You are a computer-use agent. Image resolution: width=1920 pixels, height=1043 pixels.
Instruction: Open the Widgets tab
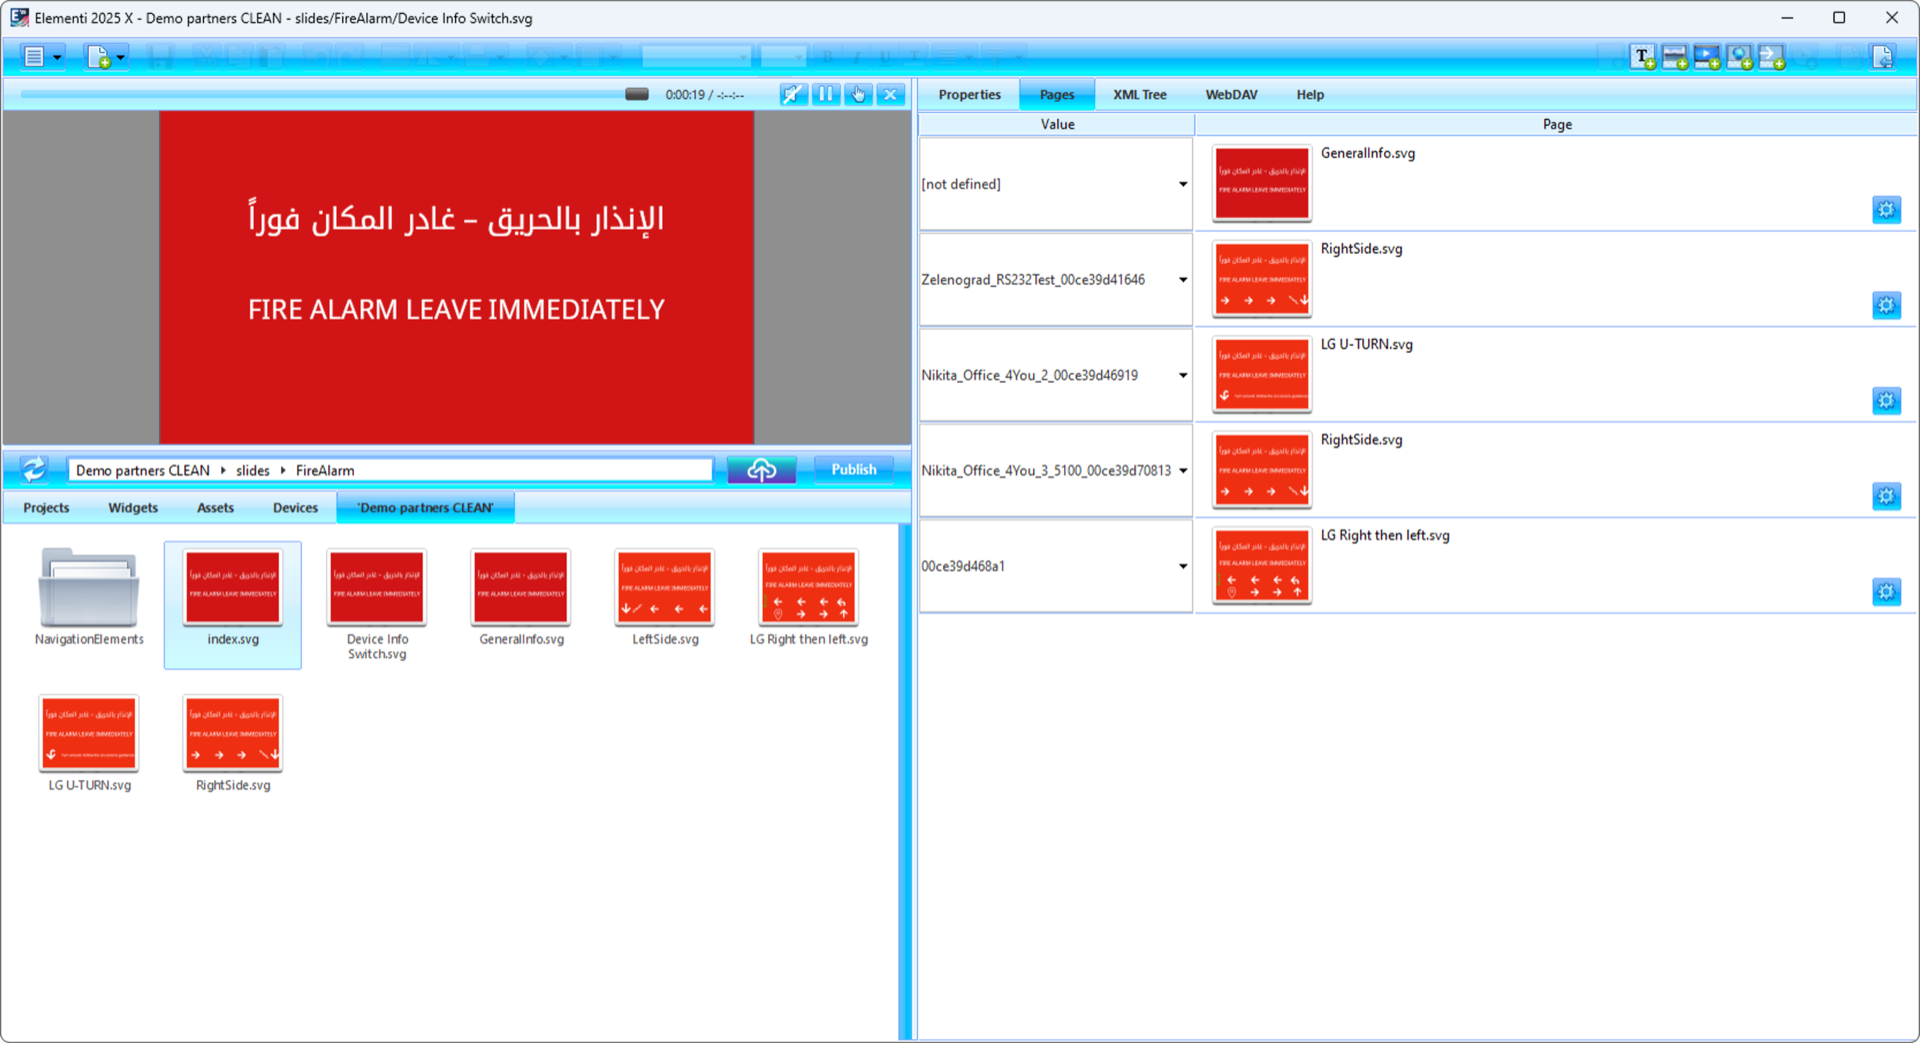(x=132, y=507)
